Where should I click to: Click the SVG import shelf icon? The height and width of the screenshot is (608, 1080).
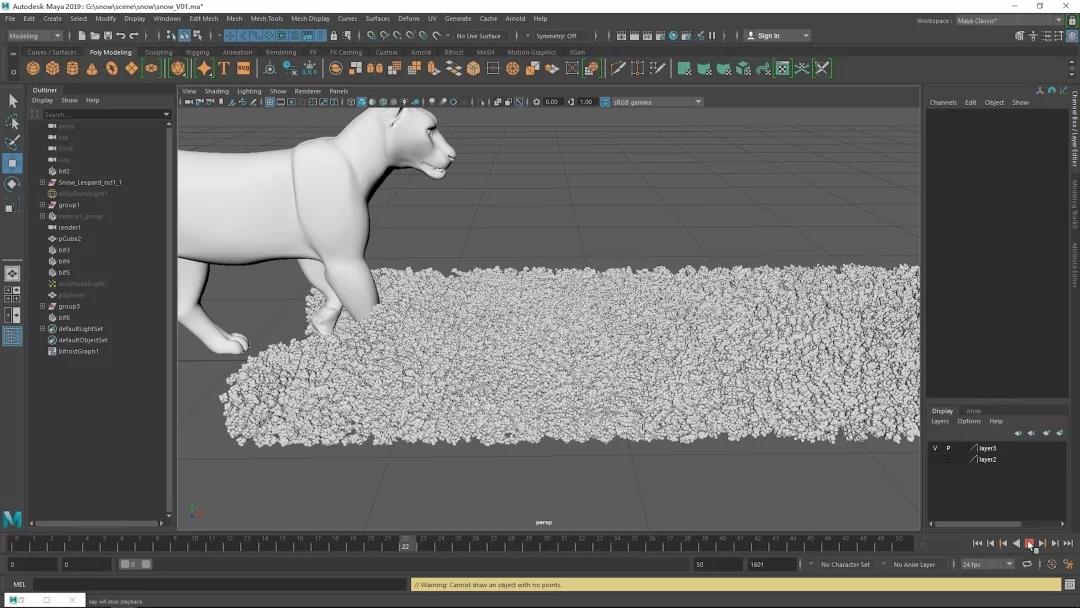[x=243, y=69]
